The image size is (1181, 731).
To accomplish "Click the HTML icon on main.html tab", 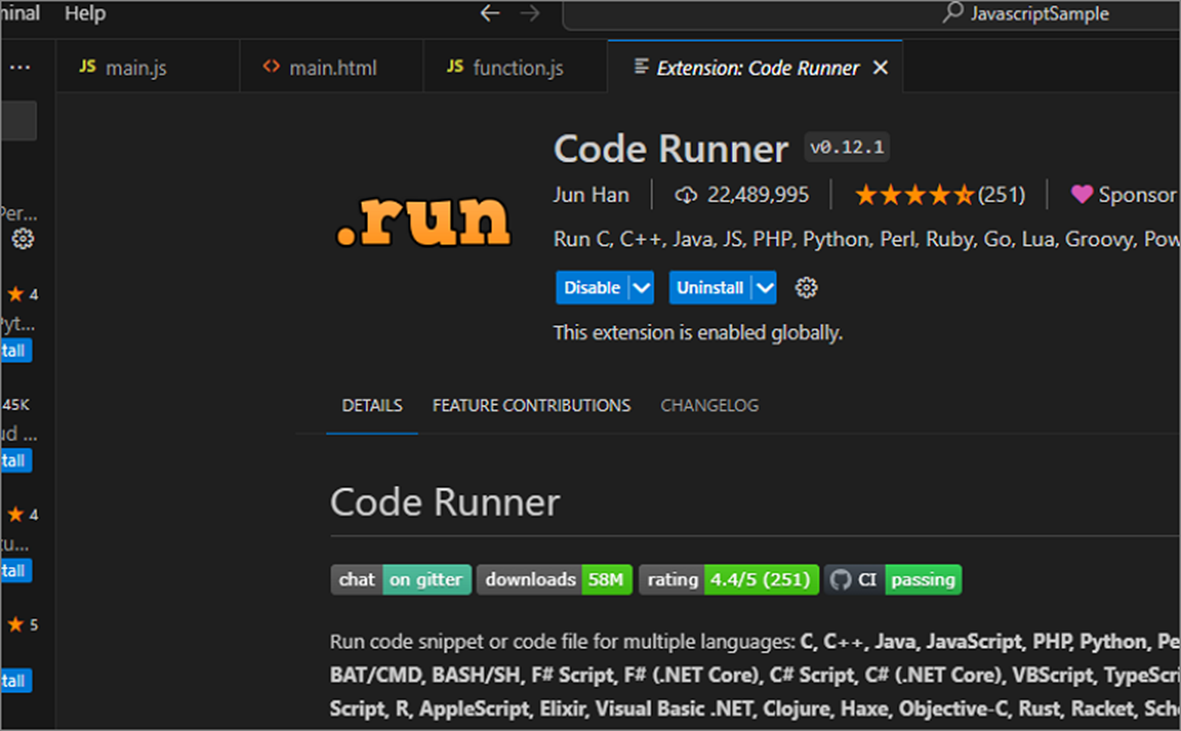I will 271,67.
